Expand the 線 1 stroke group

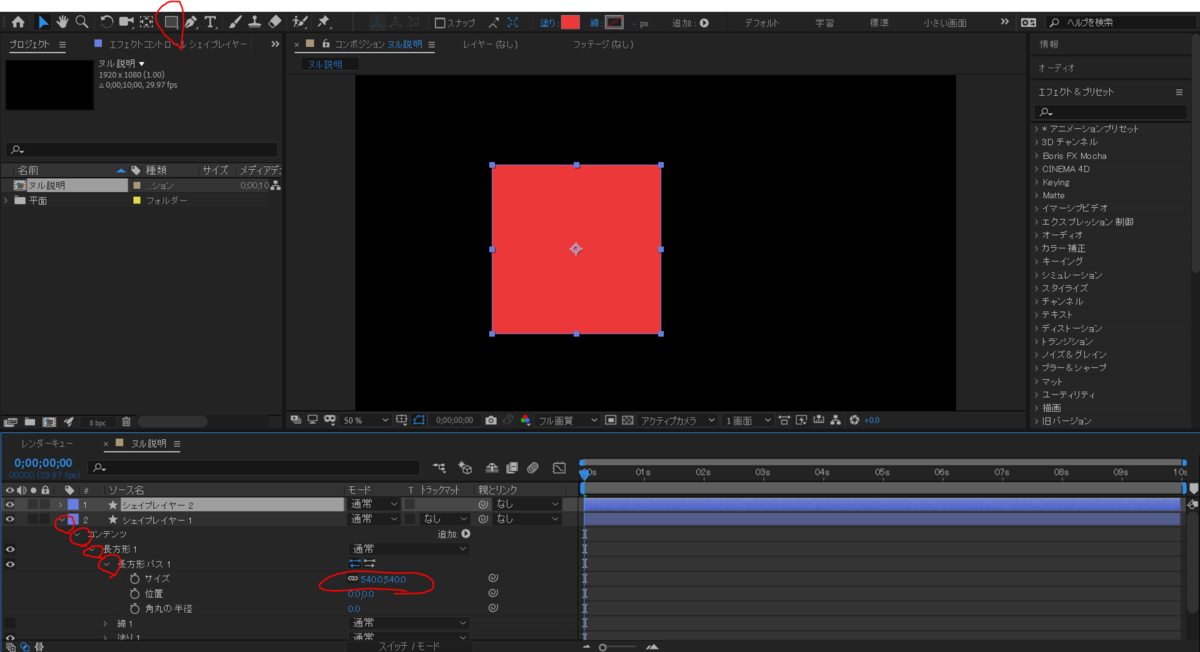(x=105, y=624)
